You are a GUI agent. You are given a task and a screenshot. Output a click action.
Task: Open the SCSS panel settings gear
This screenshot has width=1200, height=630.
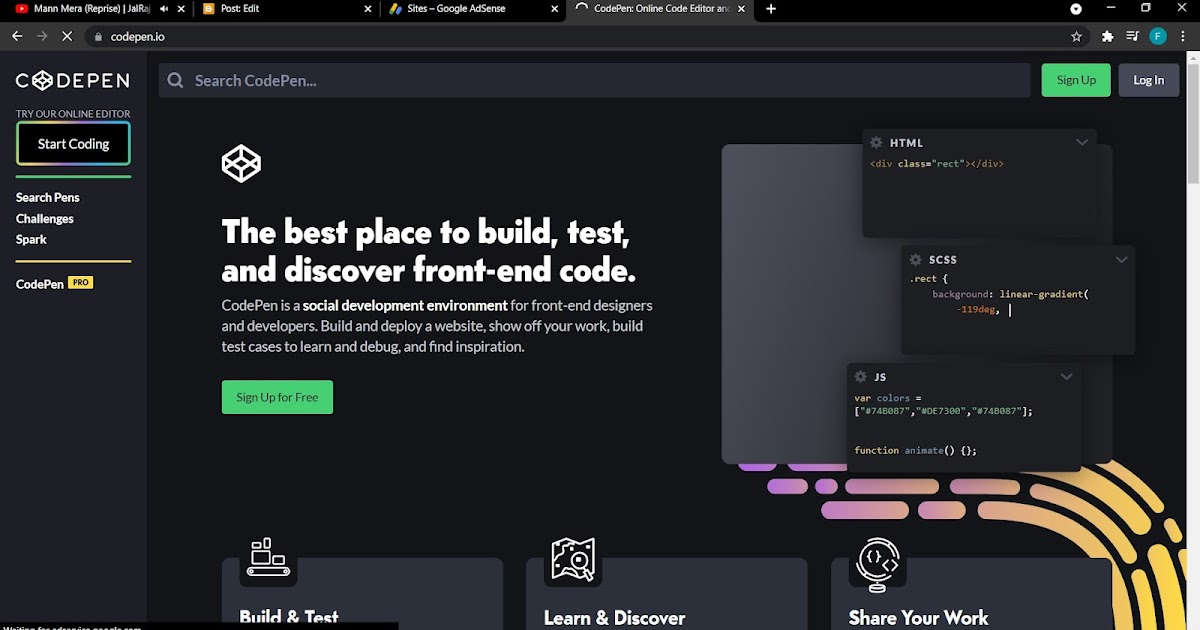(916, 259)
